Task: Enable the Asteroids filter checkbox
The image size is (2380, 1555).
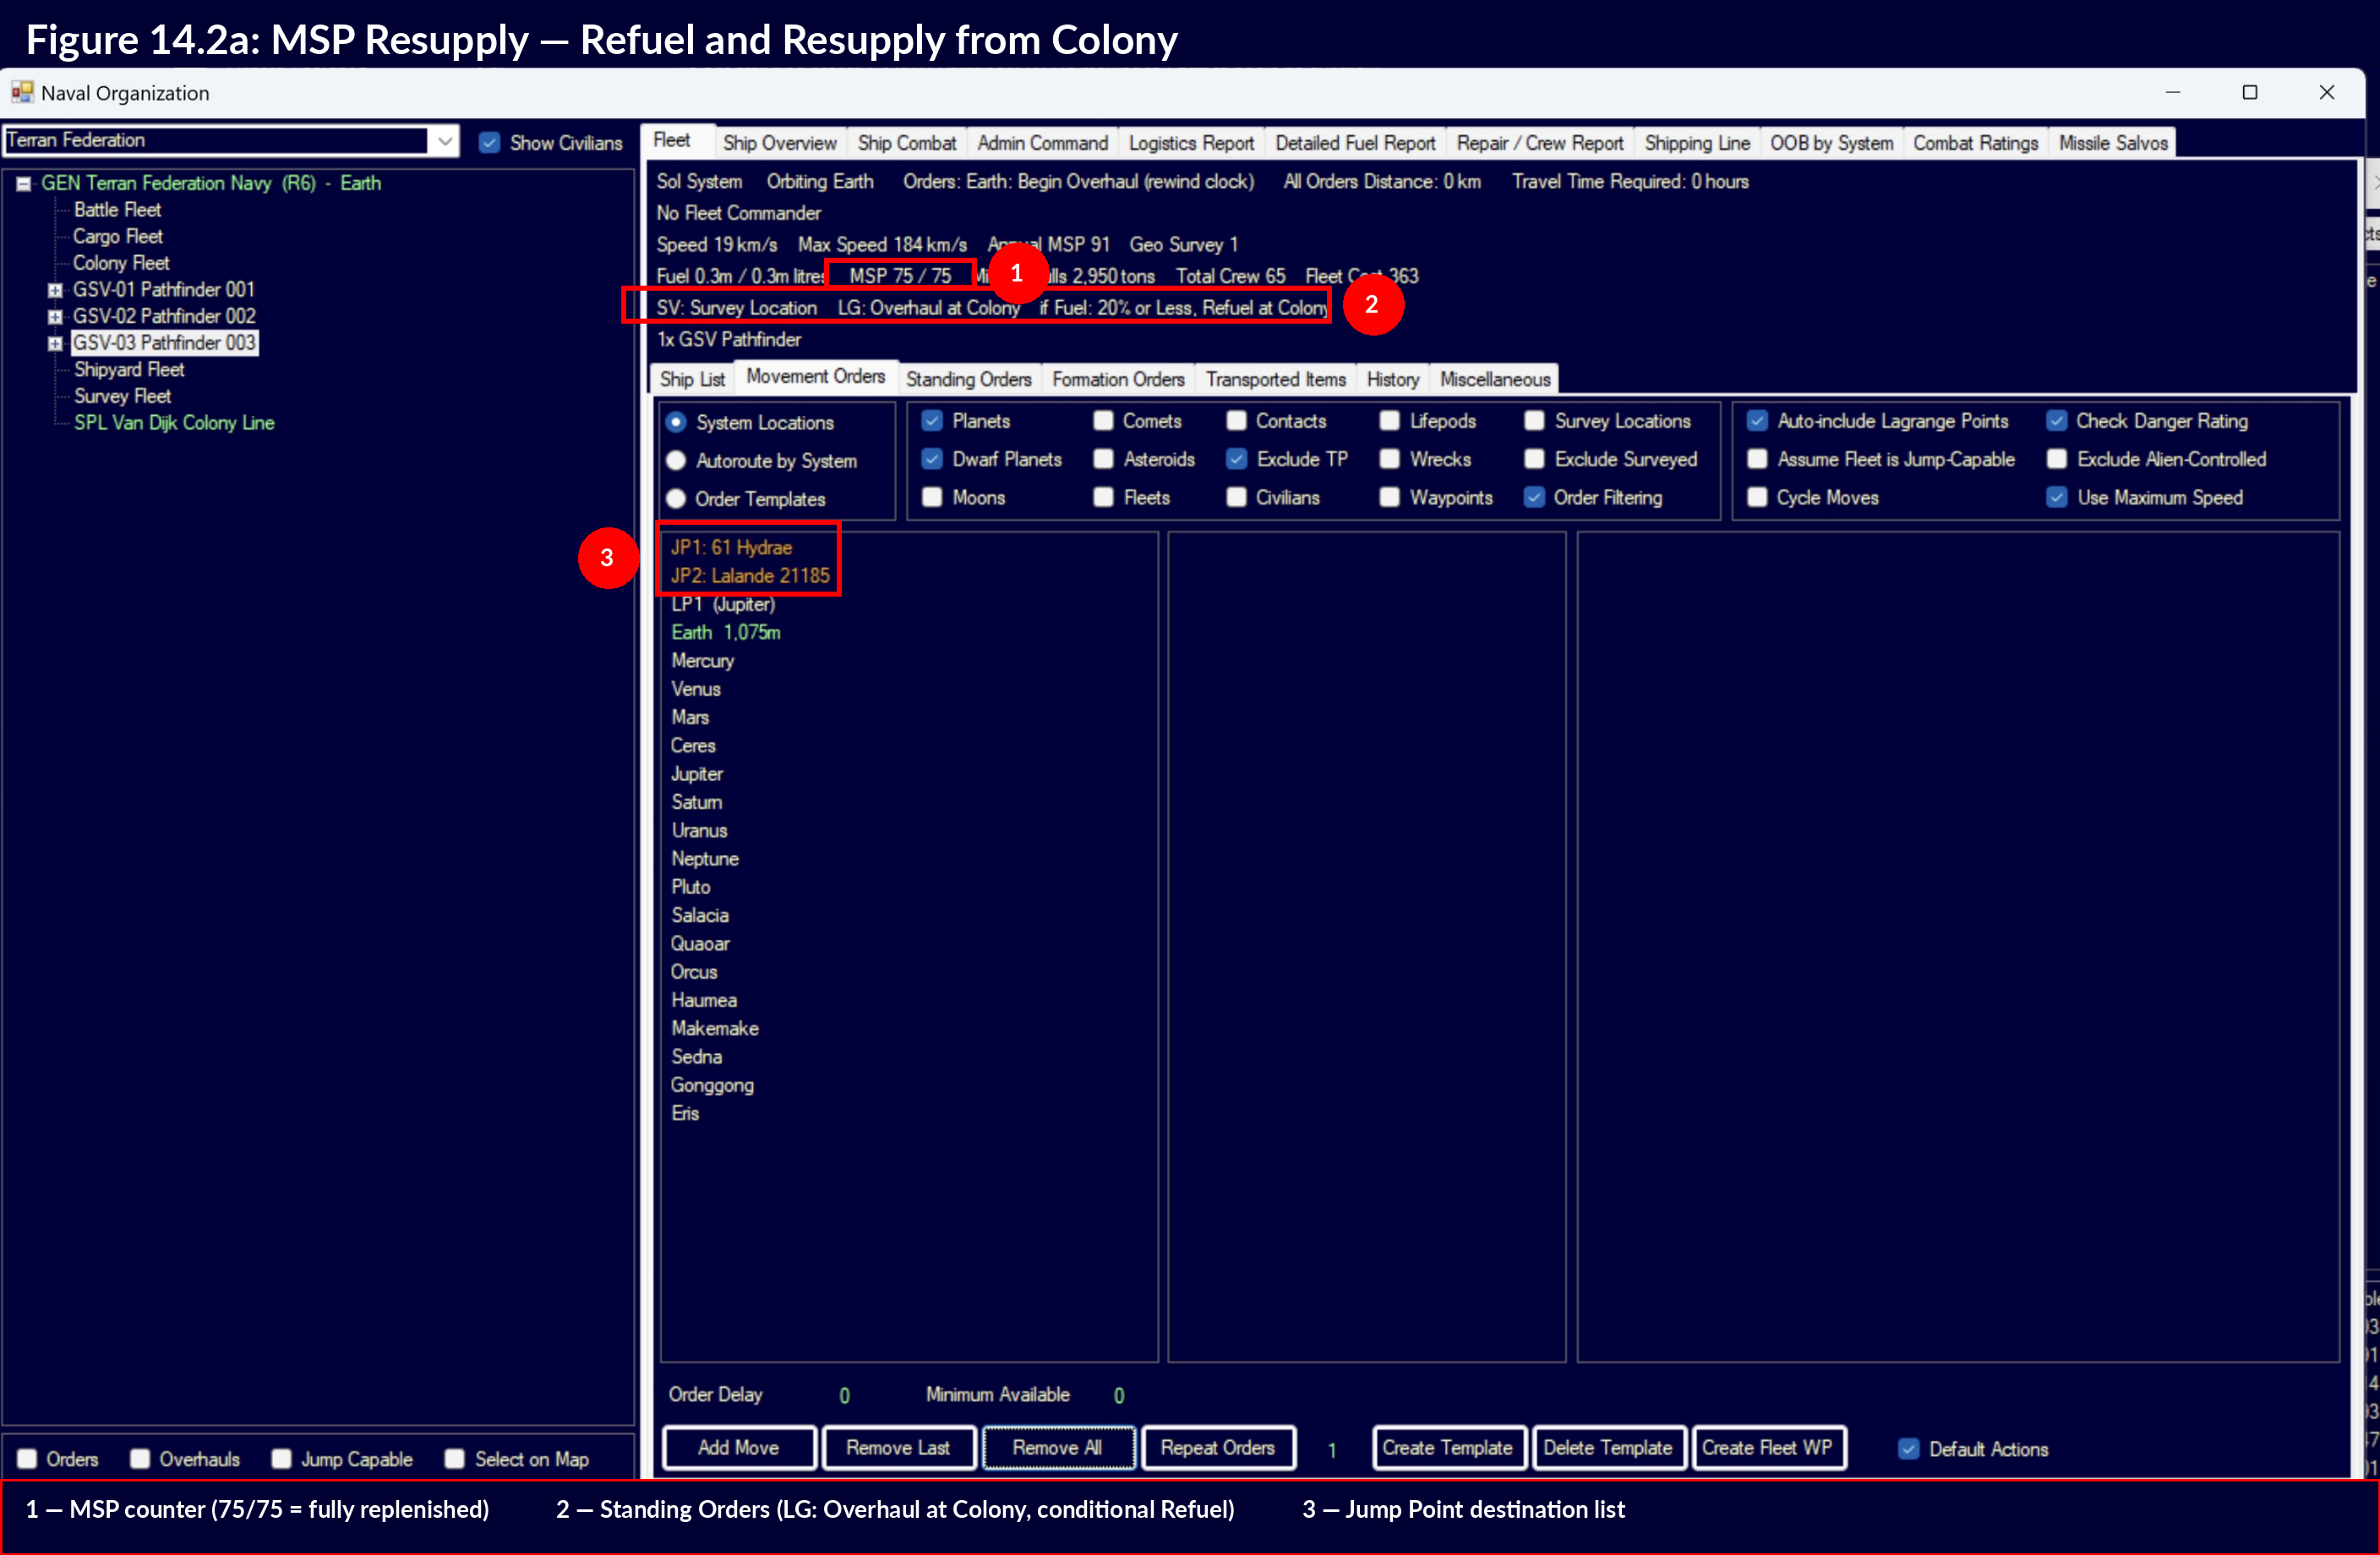Action: 1104,459
